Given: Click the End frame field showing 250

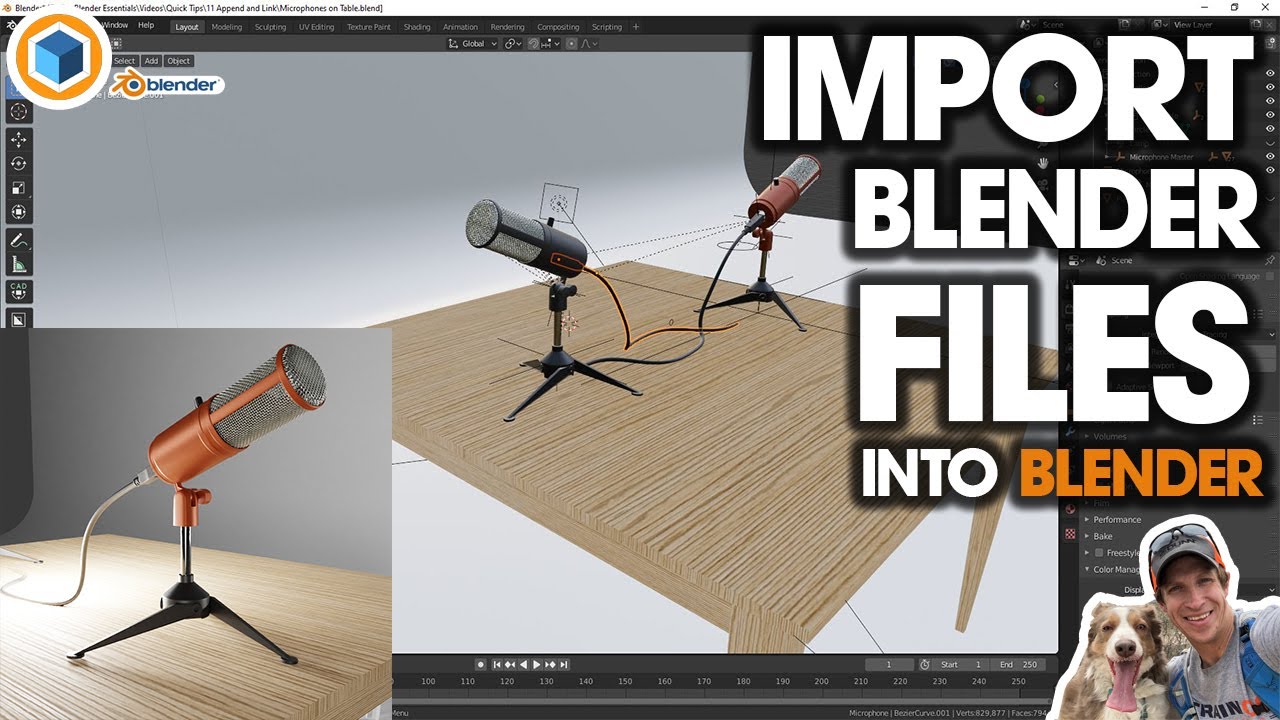Looking at the screenshot, I should 1019,664.
